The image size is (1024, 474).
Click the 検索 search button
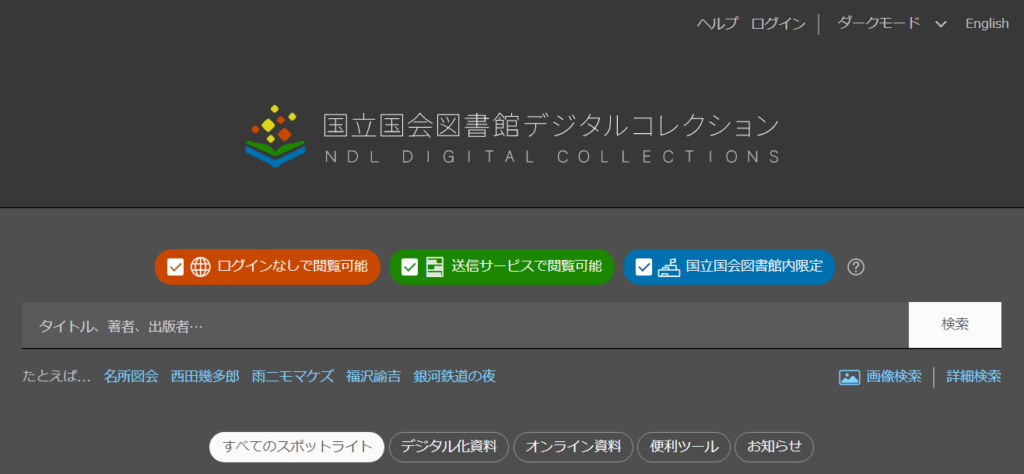pos(955,324)
